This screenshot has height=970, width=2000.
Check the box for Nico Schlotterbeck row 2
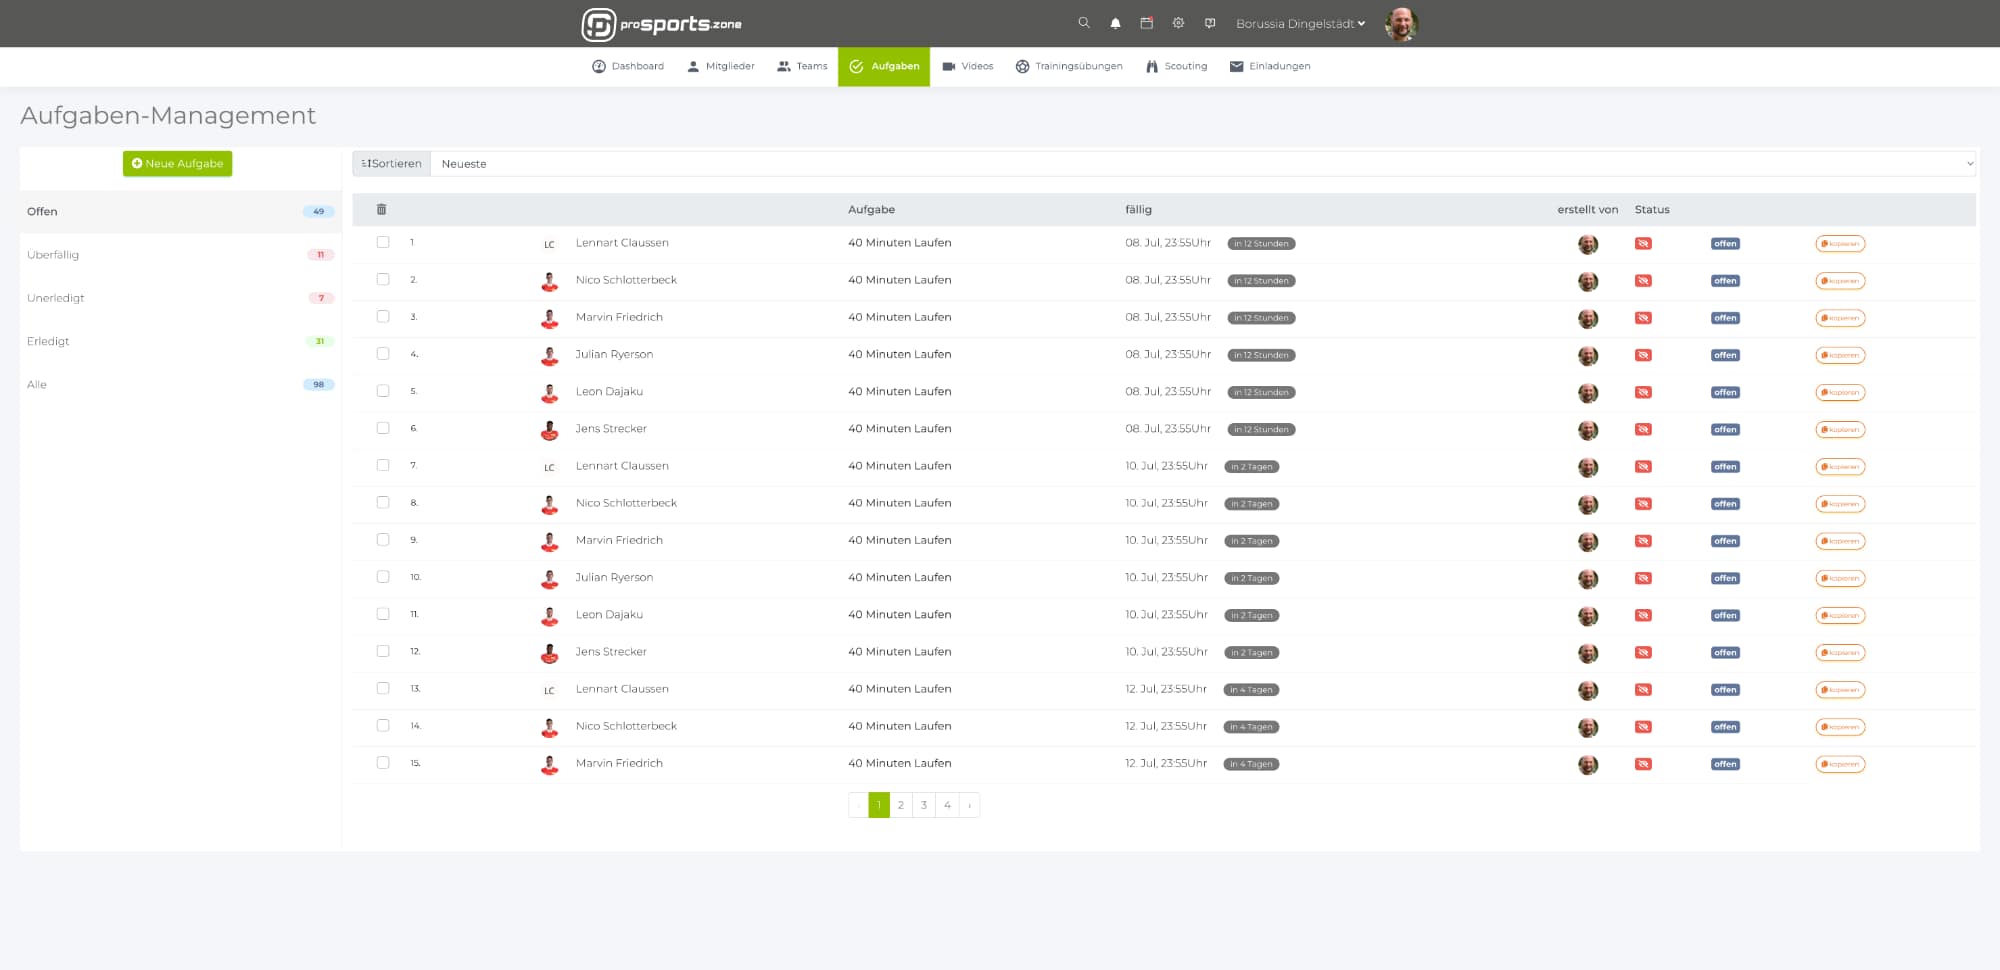point(383,280)
